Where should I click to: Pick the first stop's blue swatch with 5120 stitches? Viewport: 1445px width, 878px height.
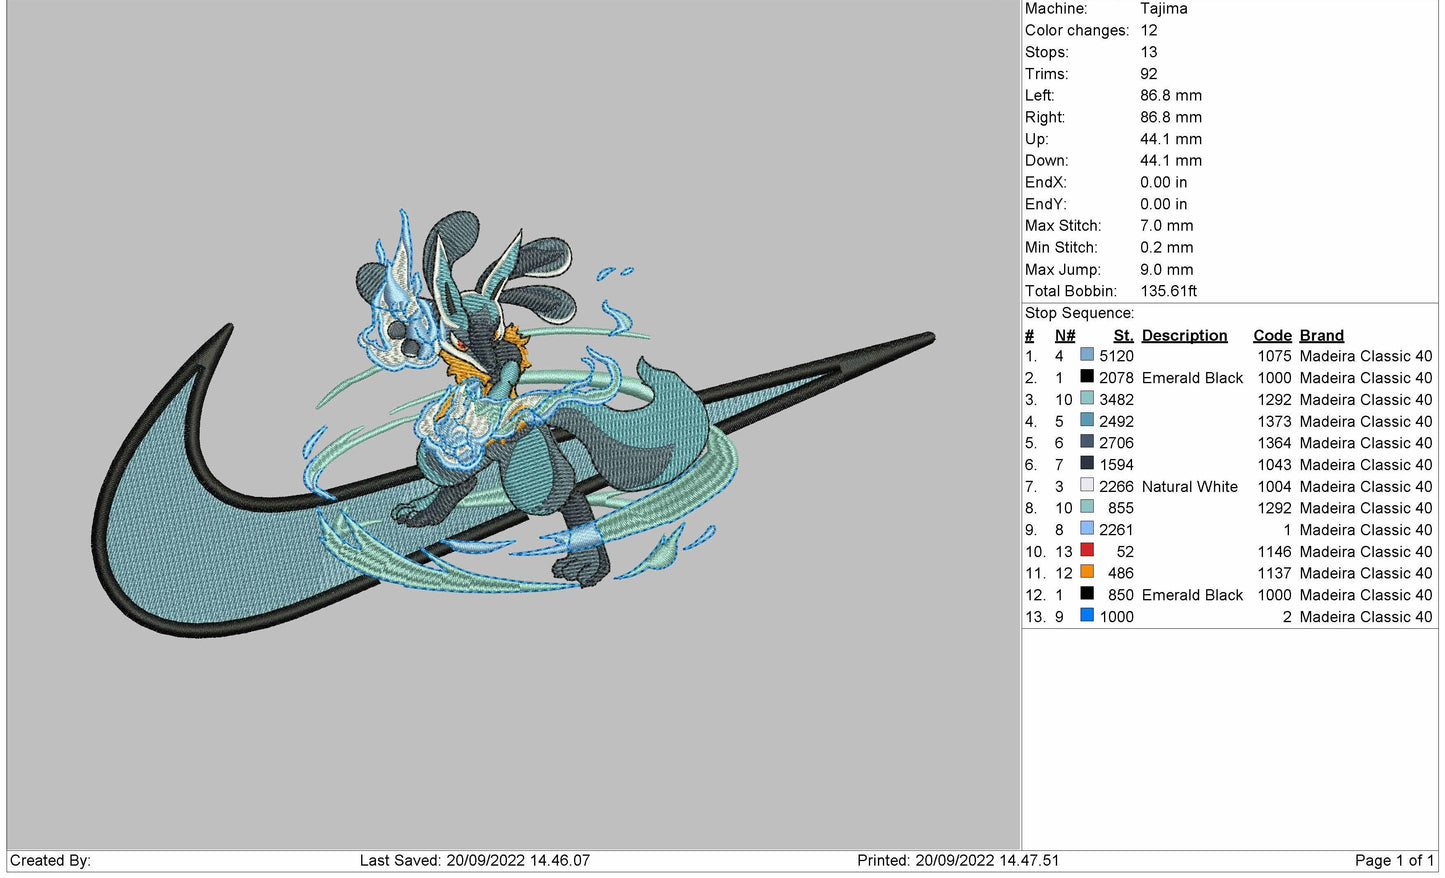pyautogui.click(x=1087, y=355)
